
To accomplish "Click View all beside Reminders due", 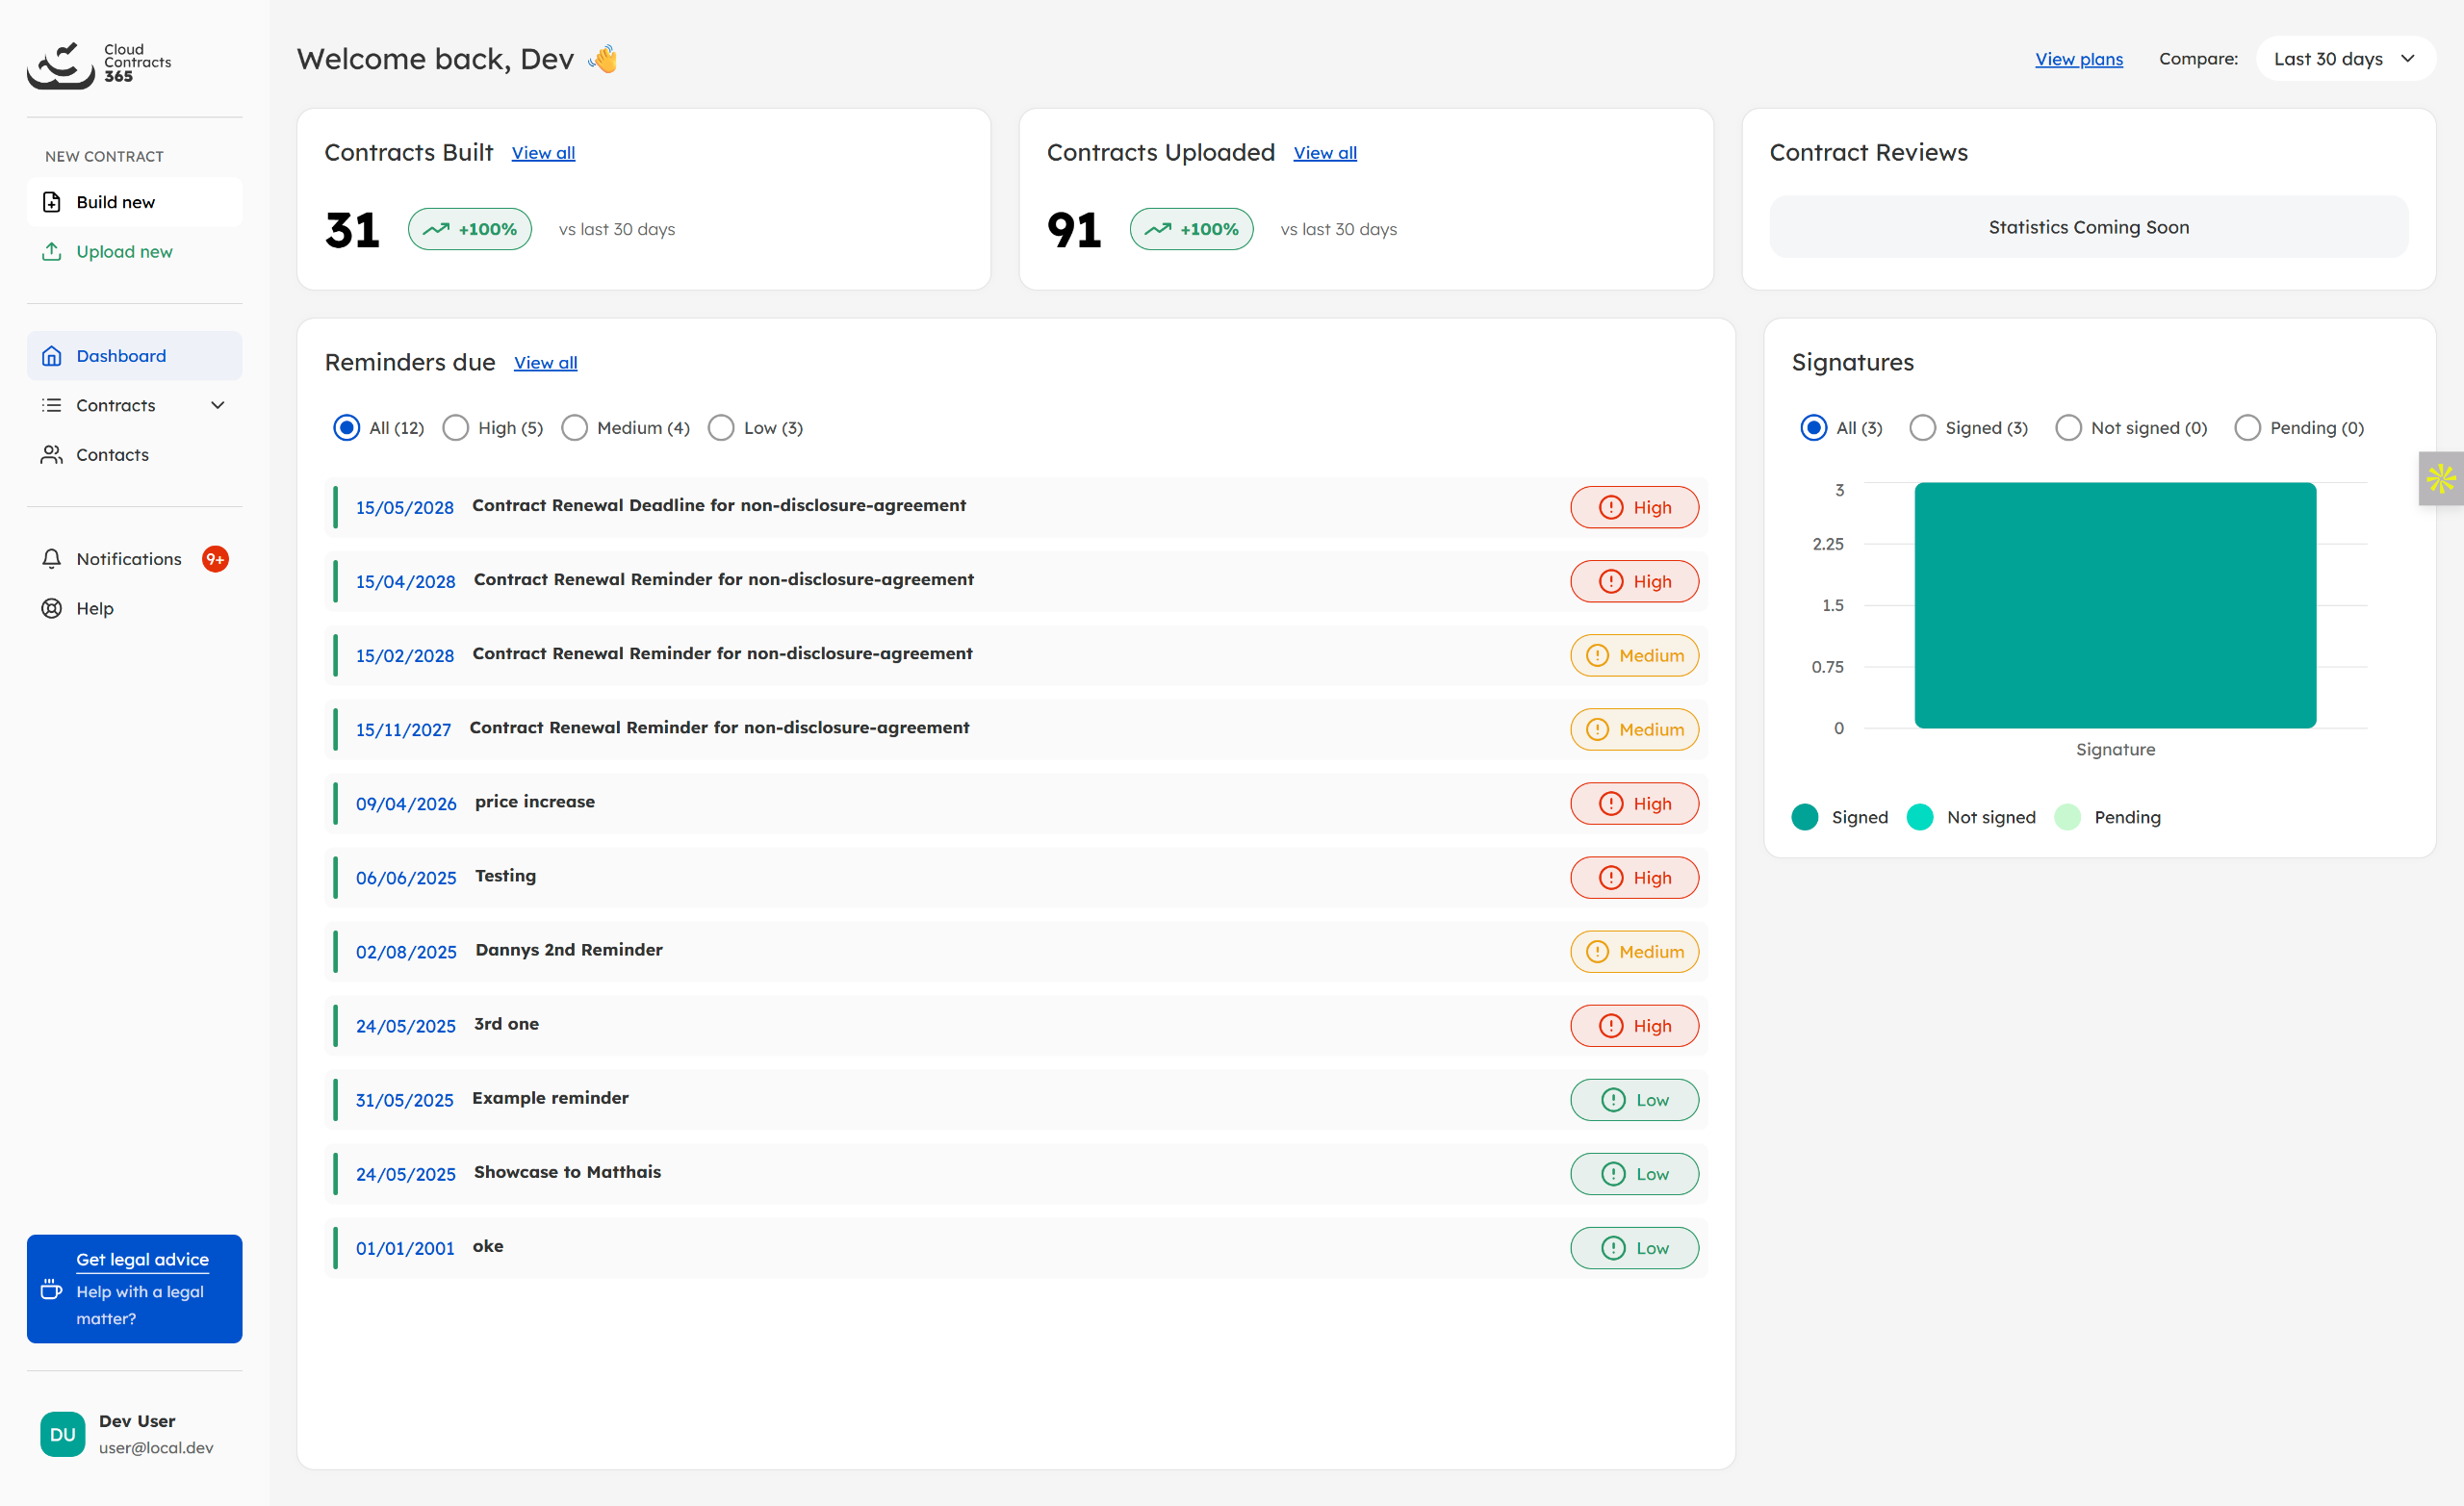I will [x=545, y=363].
